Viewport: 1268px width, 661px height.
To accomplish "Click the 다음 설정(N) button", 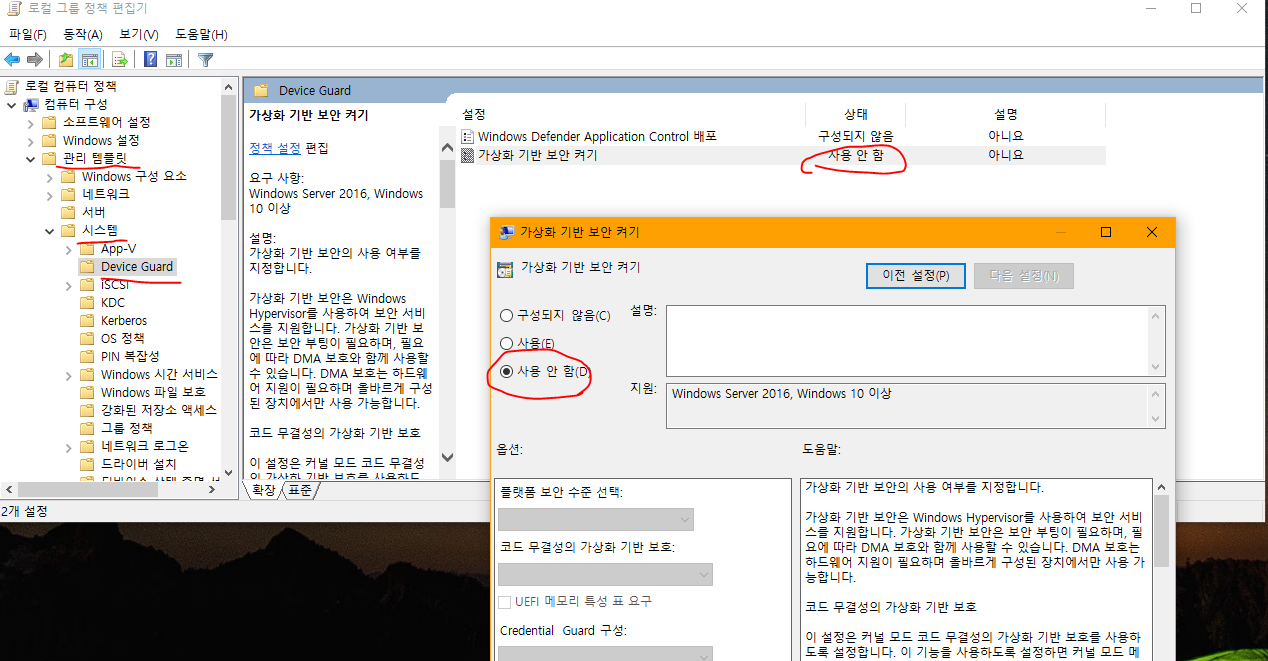I will click(x=1024, y=276).
